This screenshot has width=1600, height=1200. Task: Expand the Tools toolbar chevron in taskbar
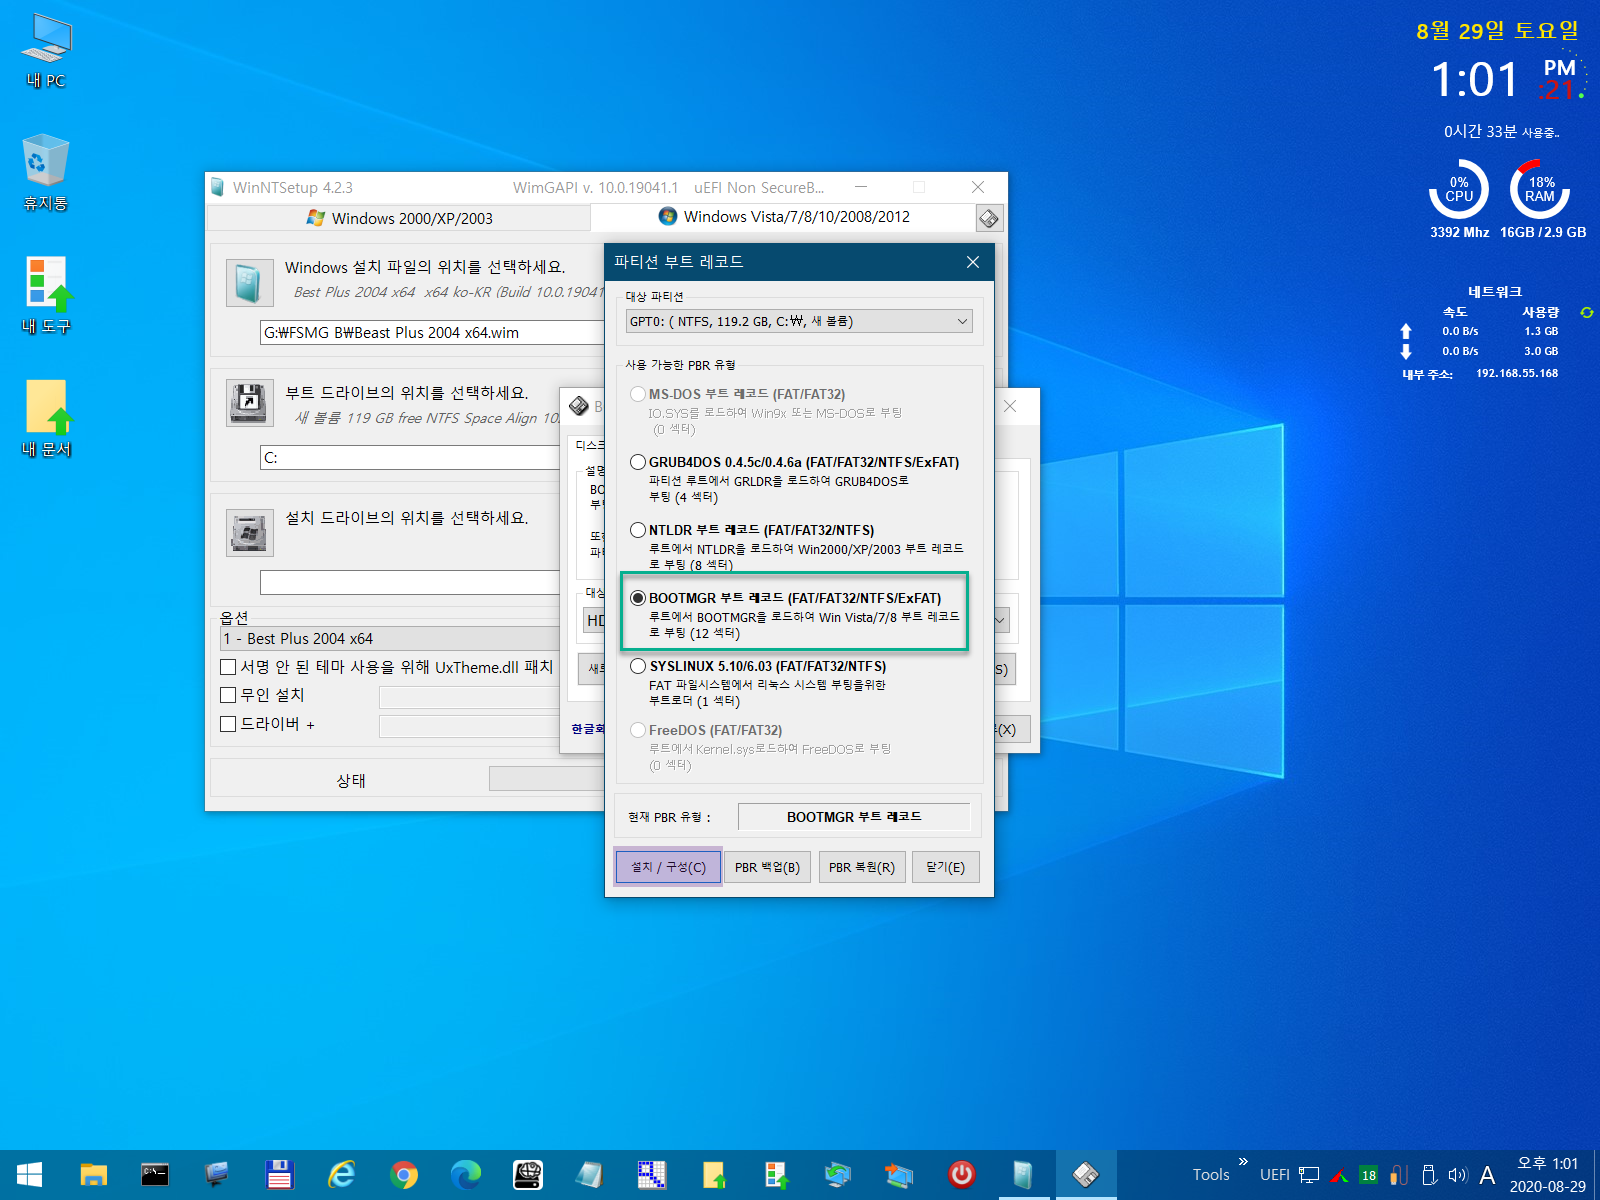pyautogui.click(x=1243, y=1161)
